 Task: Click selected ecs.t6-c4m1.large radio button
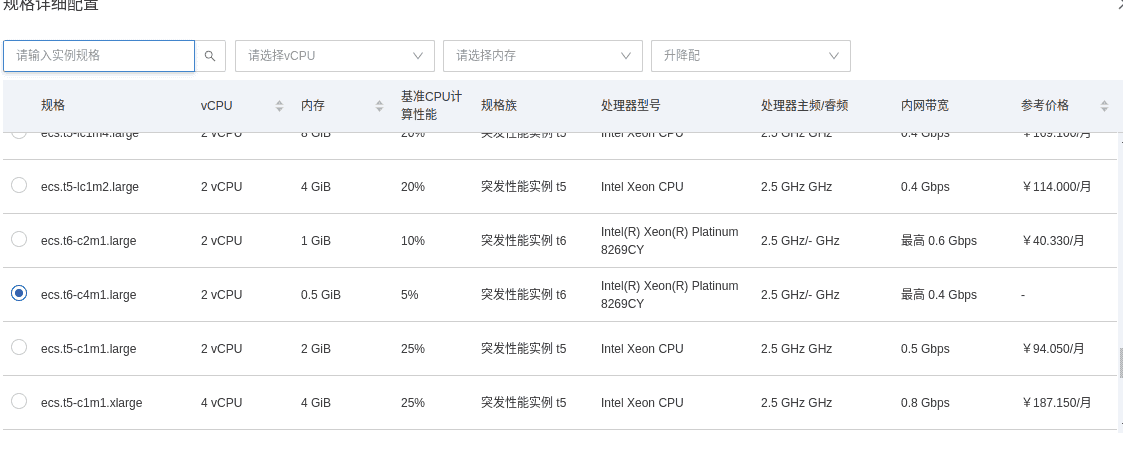tap(19, 294)
